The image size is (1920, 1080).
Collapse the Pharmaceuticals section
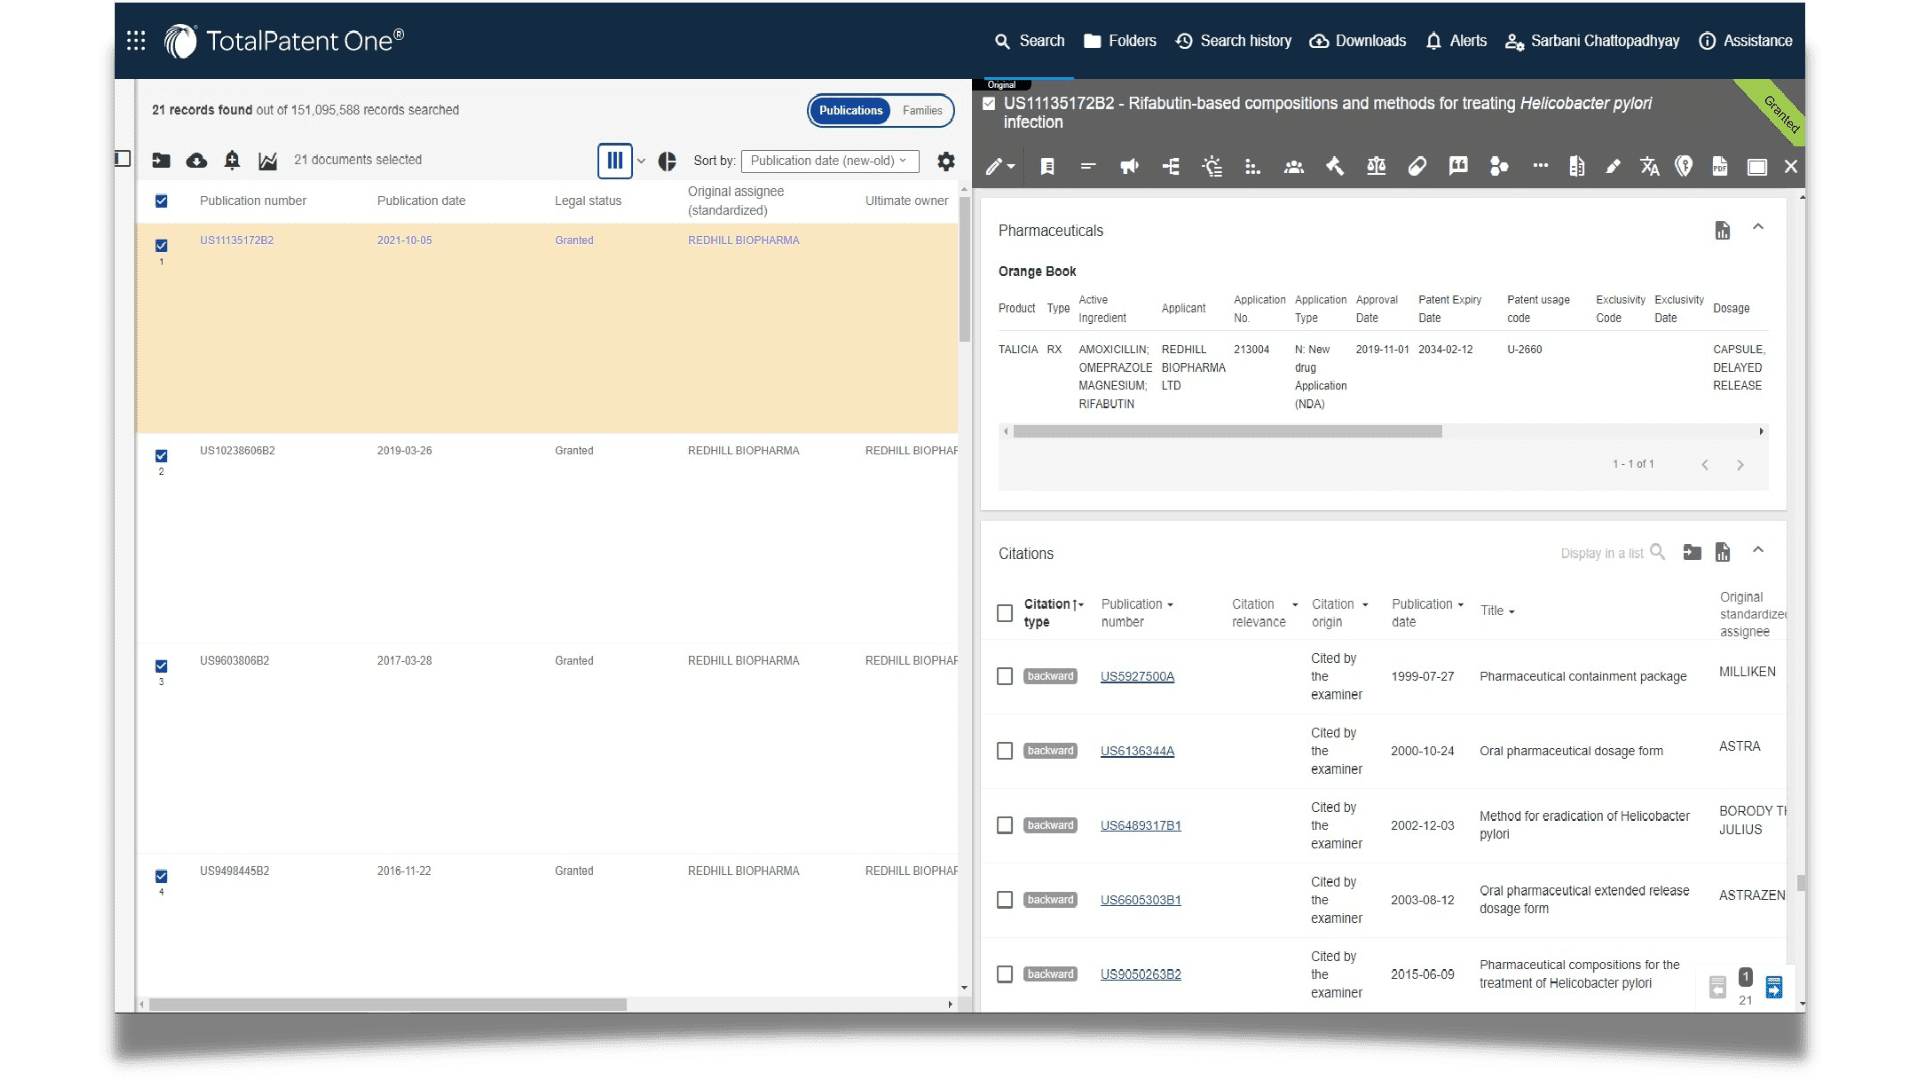[x=1758, y=228]
